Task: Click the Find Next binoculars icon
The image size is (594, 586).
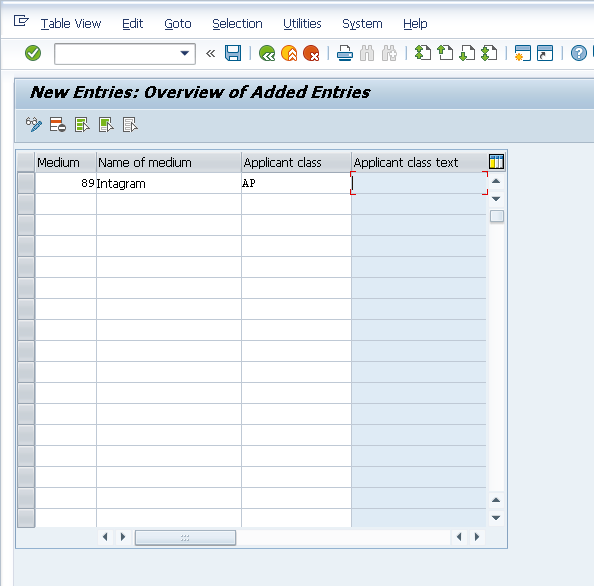Action: [x=389, y=53]
